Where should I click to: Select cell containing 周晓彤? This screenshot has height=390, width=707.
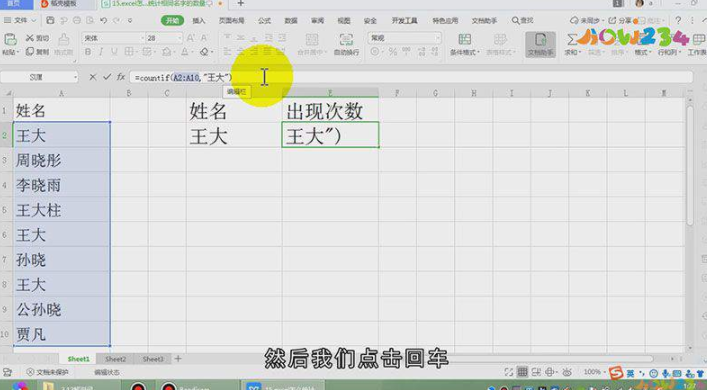tap(61, 160)
